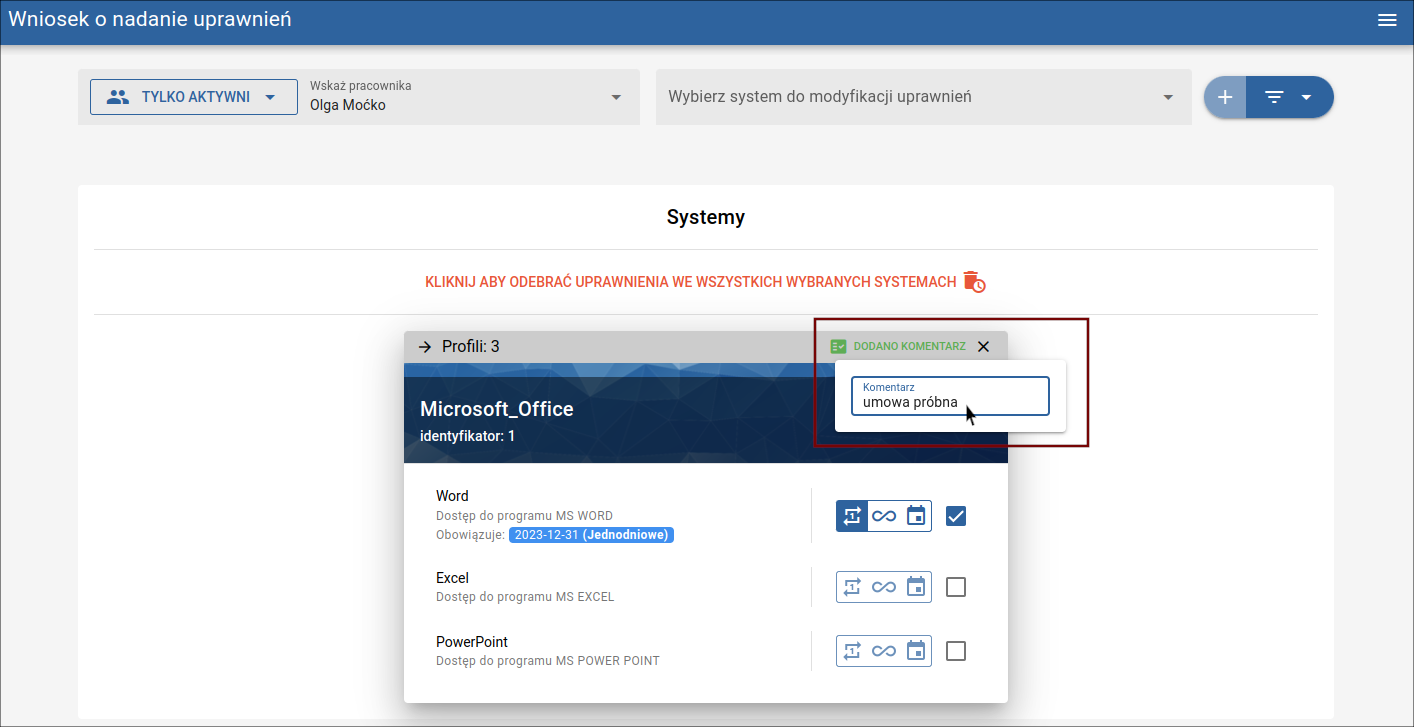Expand the TYLKO AKTYWNI dropdown

[x=194, y=97]
